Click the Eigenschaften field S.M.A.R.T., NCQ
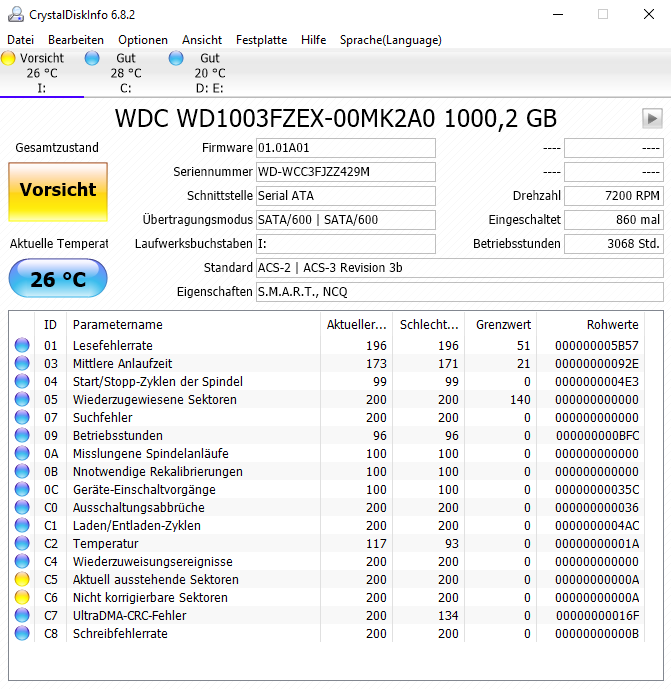The width and height of the screenshot is (671, 689). tap(460, 292)
